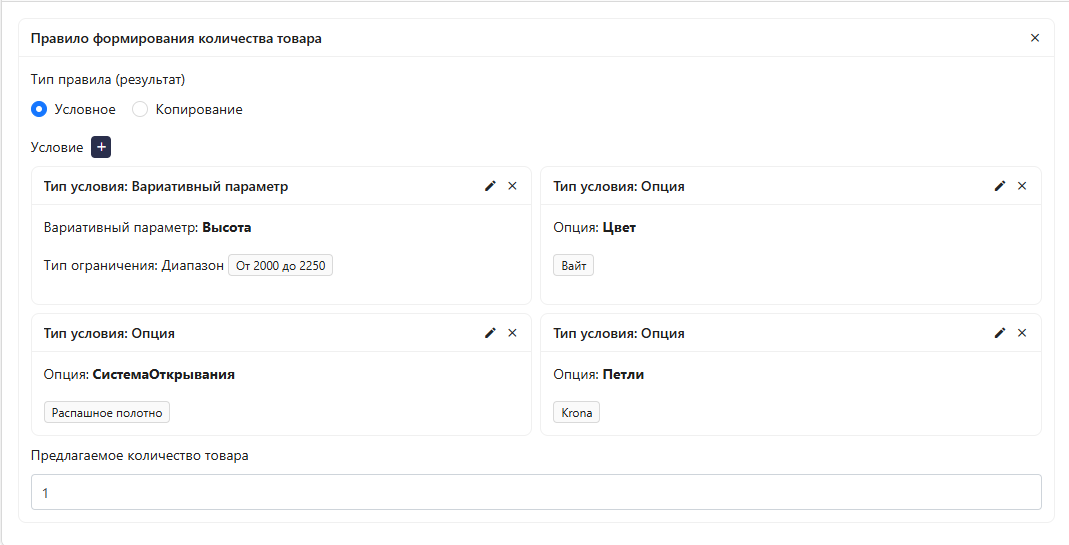Image resolution: width=1069 pixels, height=545 pixels.
Task: Edit the Вариативный параметр condition
Action: (x=490, y=186)
